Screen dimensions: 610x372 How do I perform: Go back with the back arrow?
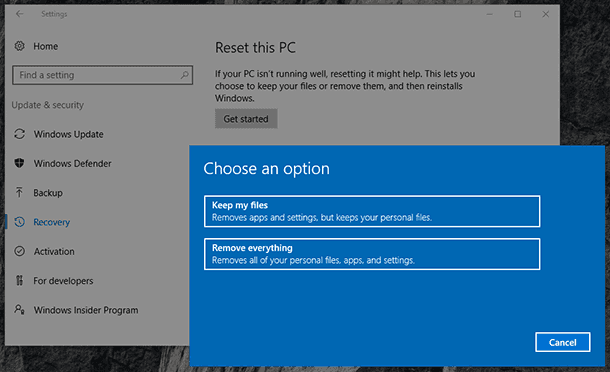(19, 14)
